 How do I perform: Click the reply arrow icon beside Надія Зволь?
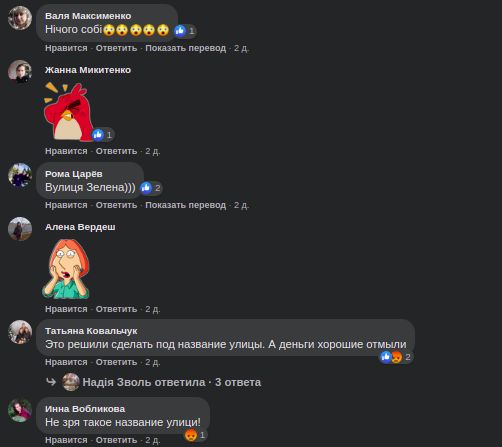pyautogui.click(x=51, y=382)
